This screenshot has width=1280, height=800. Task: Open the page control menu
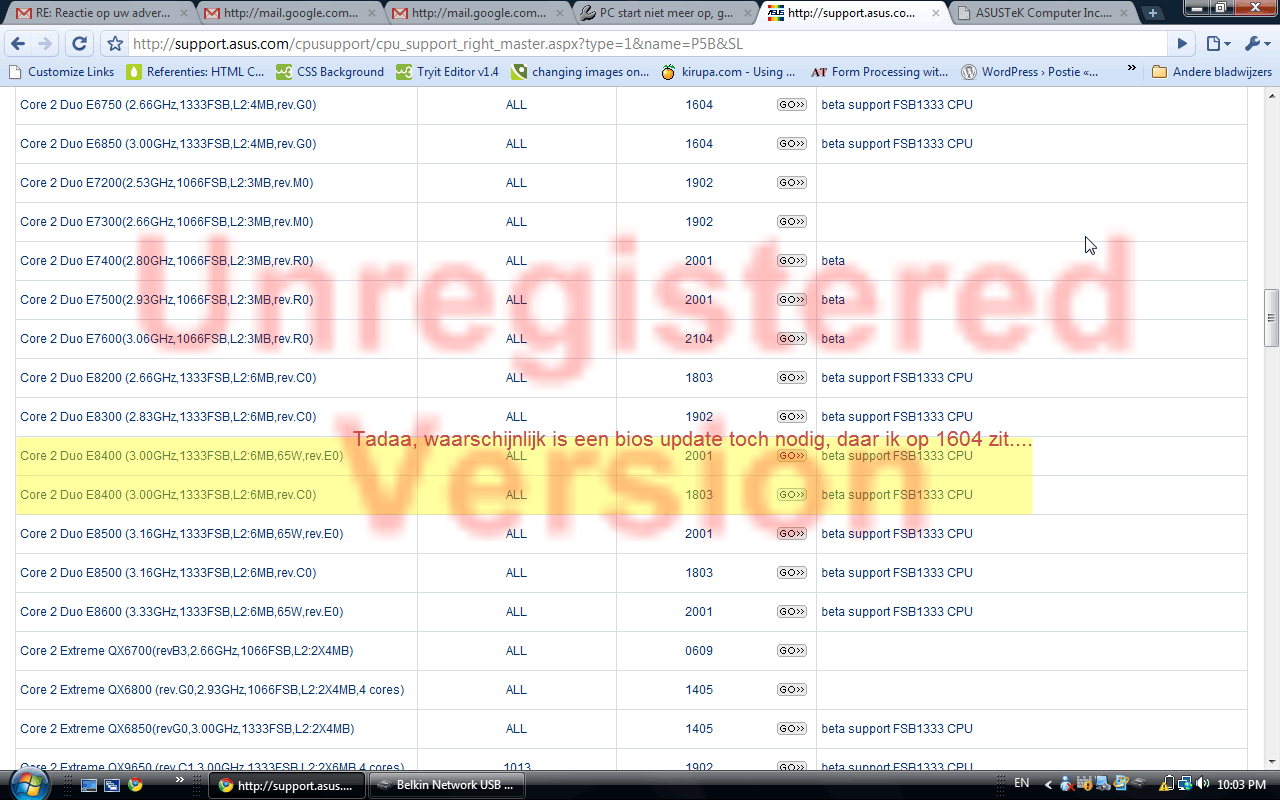pyautogui.click(x=1216, y=44)
